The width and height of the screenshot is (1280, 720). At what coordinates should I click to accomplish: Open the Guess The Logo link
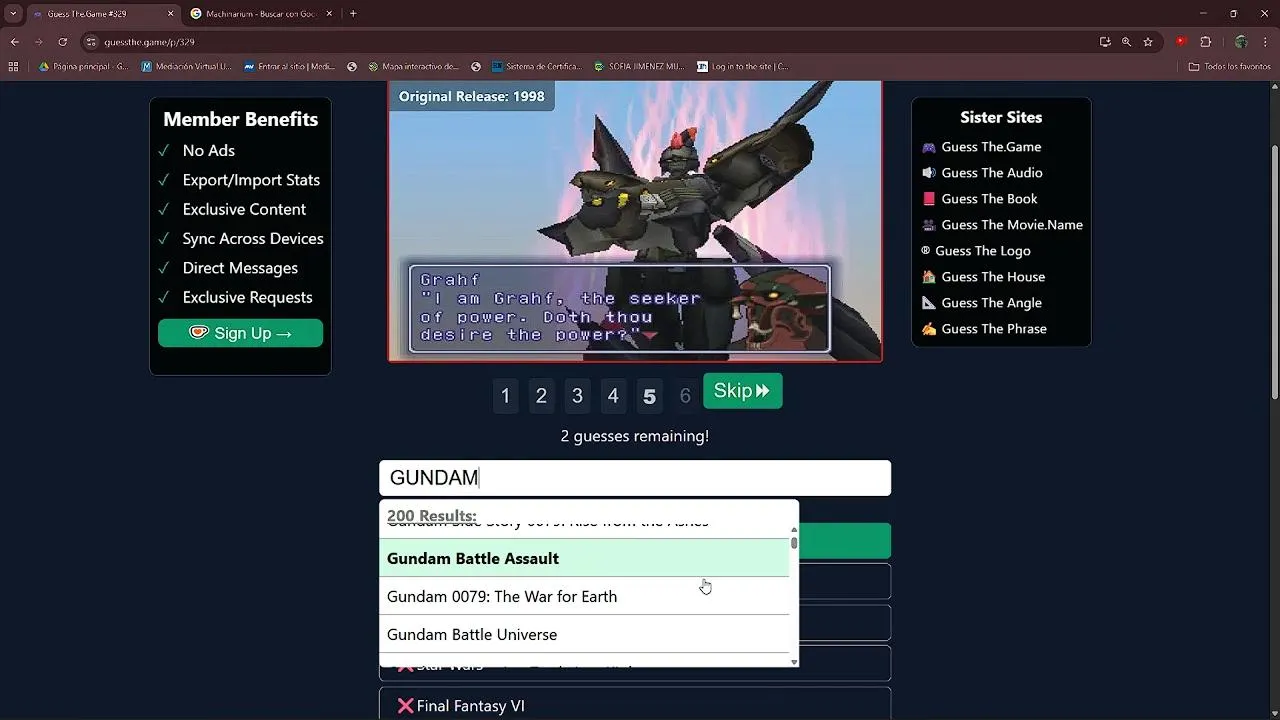pos(976,251)
